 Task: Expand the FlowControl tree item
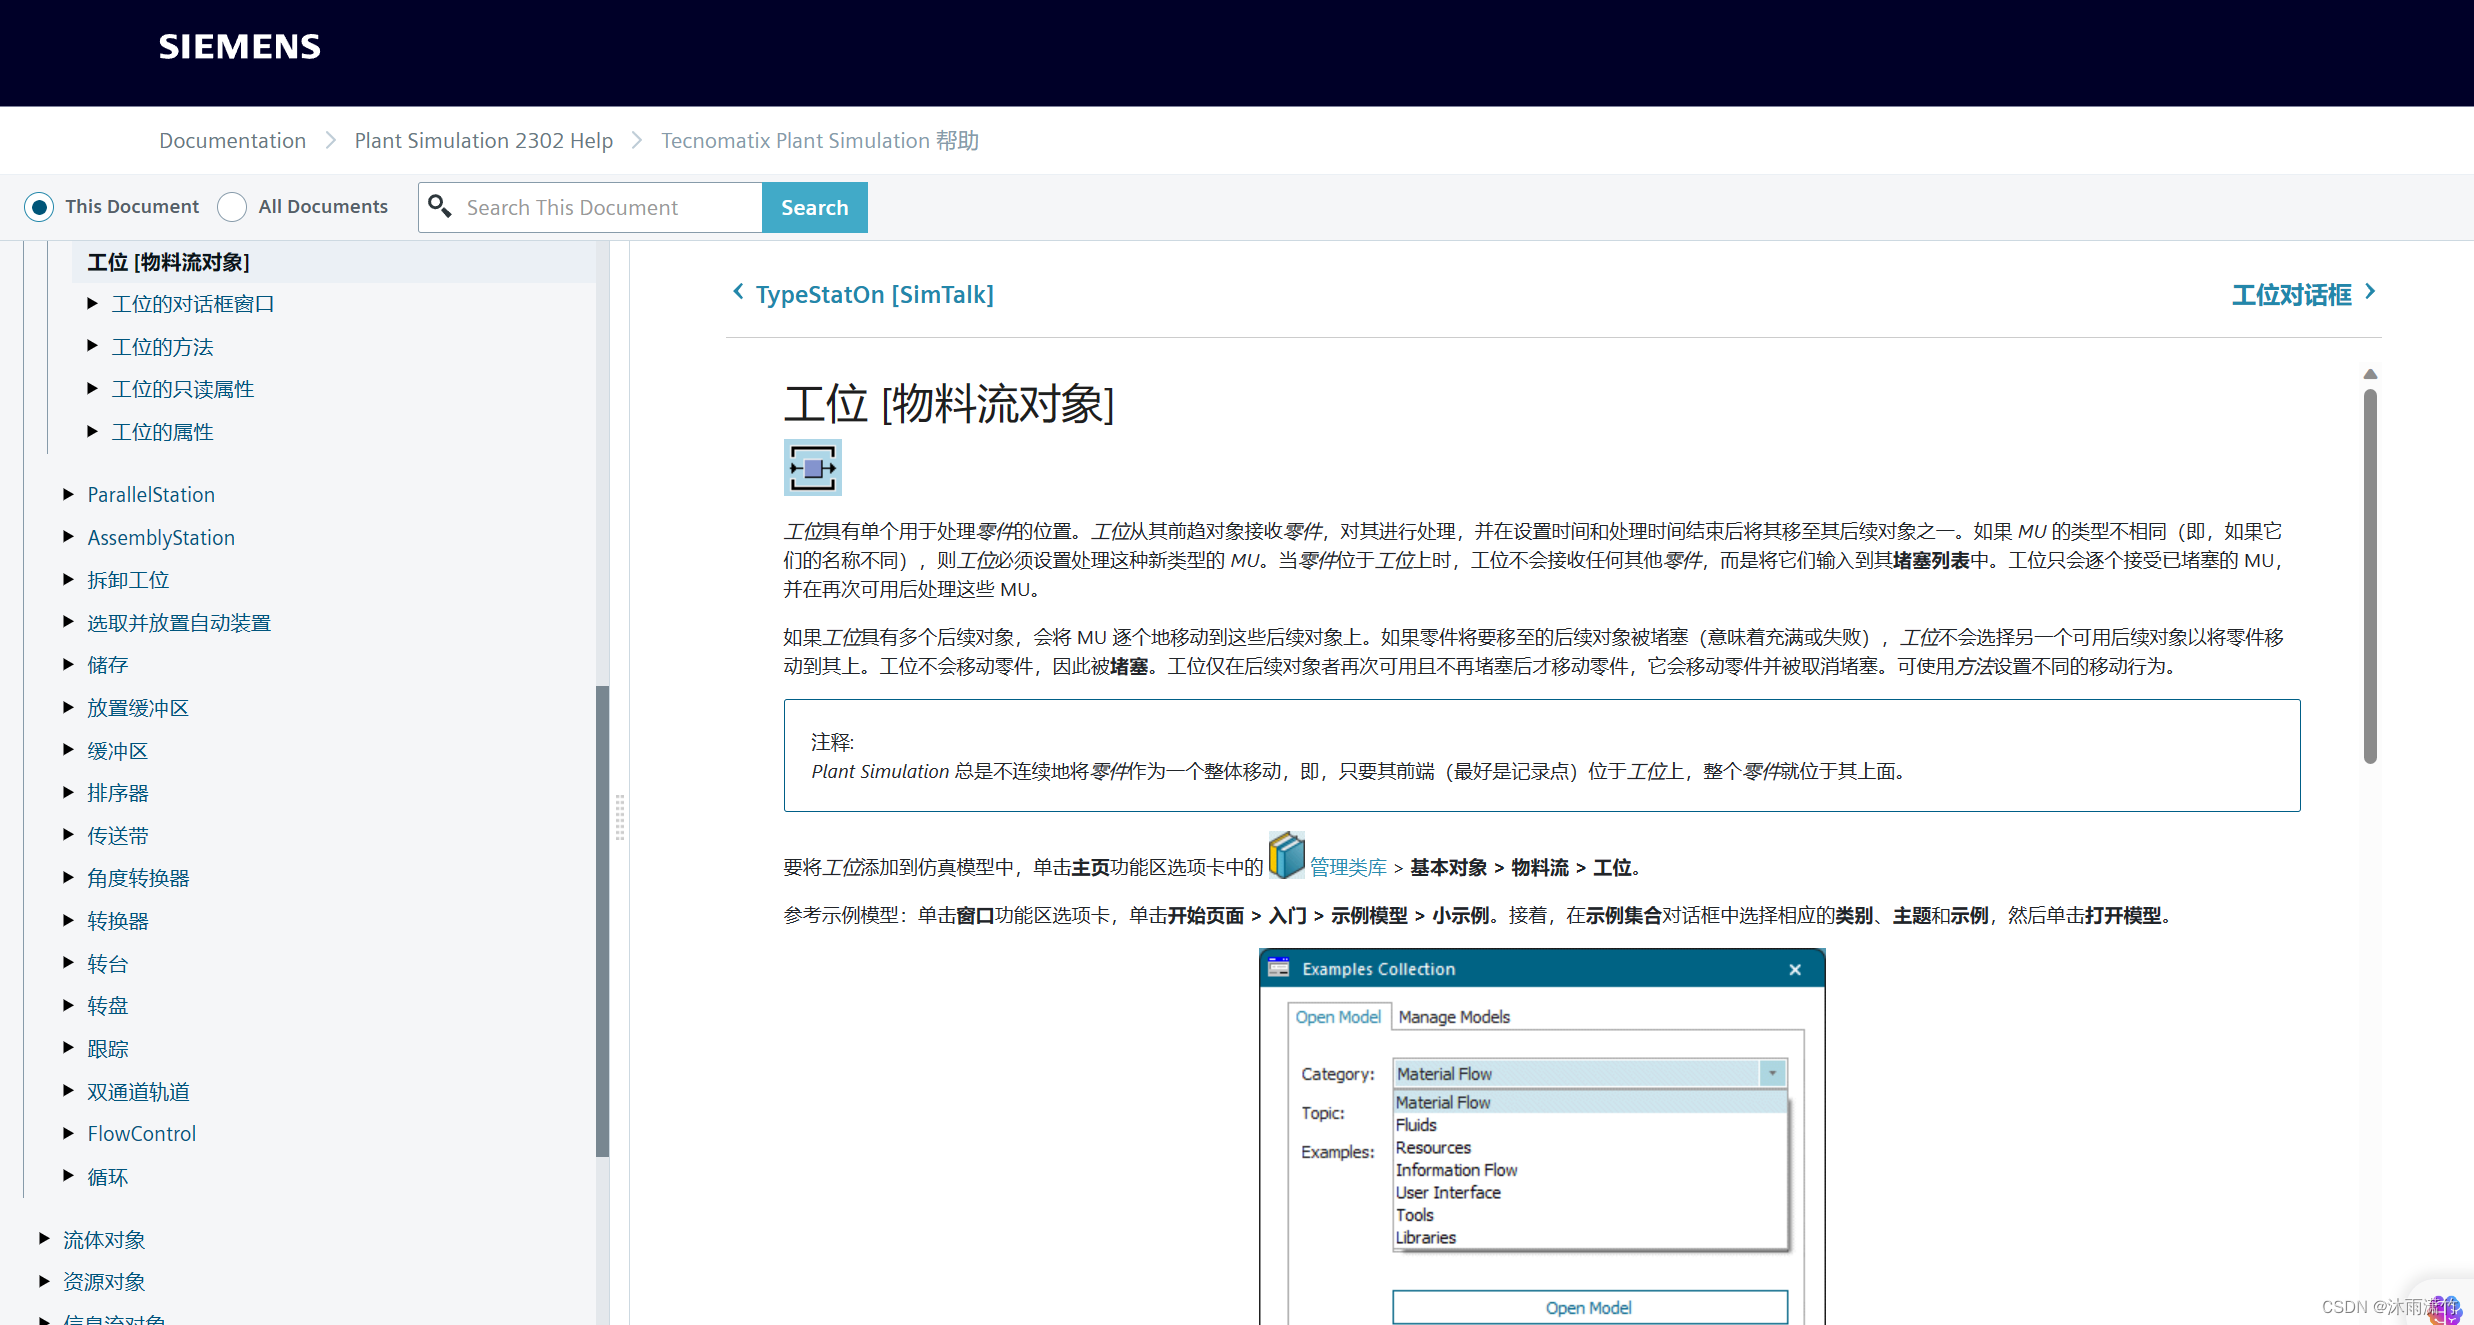pos(65,1134)
